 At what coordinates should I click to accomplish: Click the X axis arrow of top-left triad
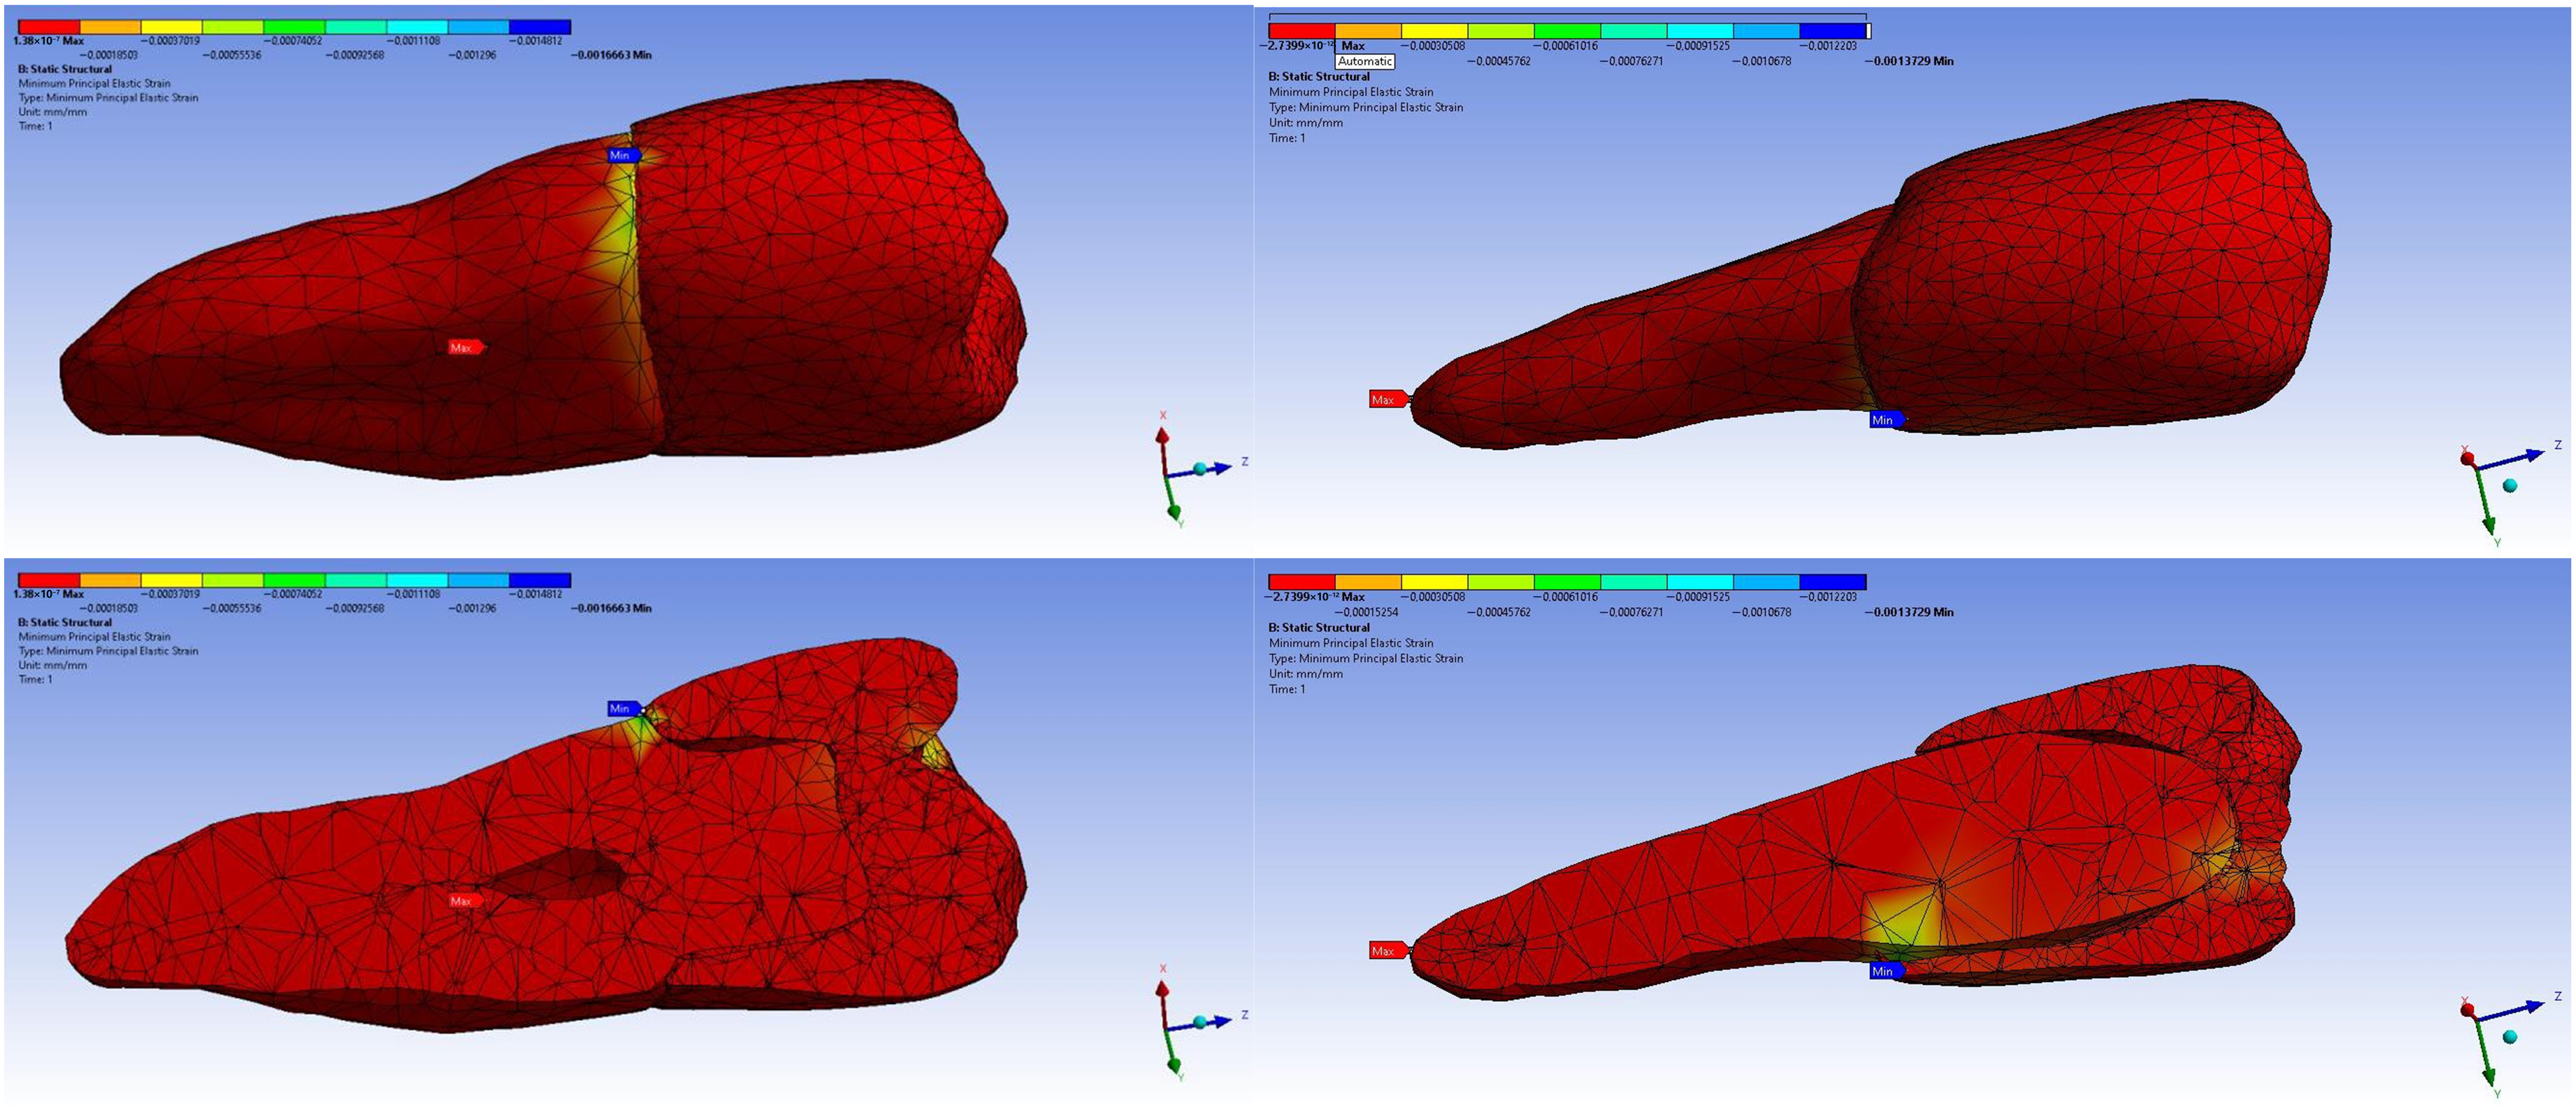coord(1162,437)
